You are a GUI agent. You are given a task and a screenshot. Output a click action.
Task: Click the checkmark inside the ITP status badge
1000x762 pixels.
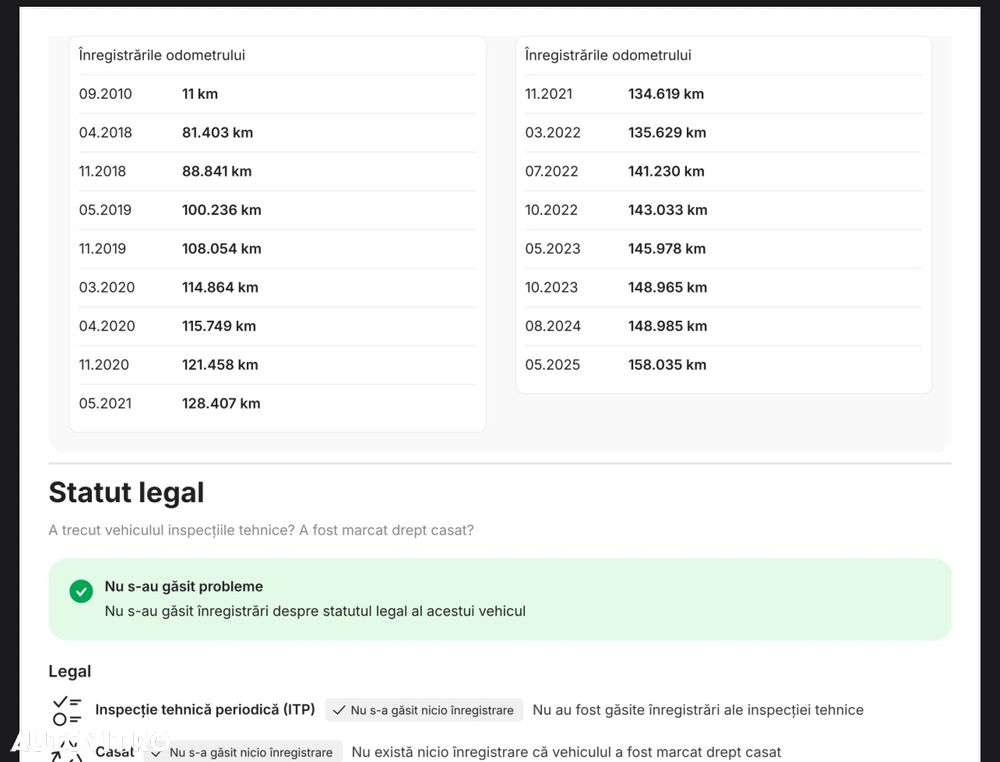click(x=338, y=710)
